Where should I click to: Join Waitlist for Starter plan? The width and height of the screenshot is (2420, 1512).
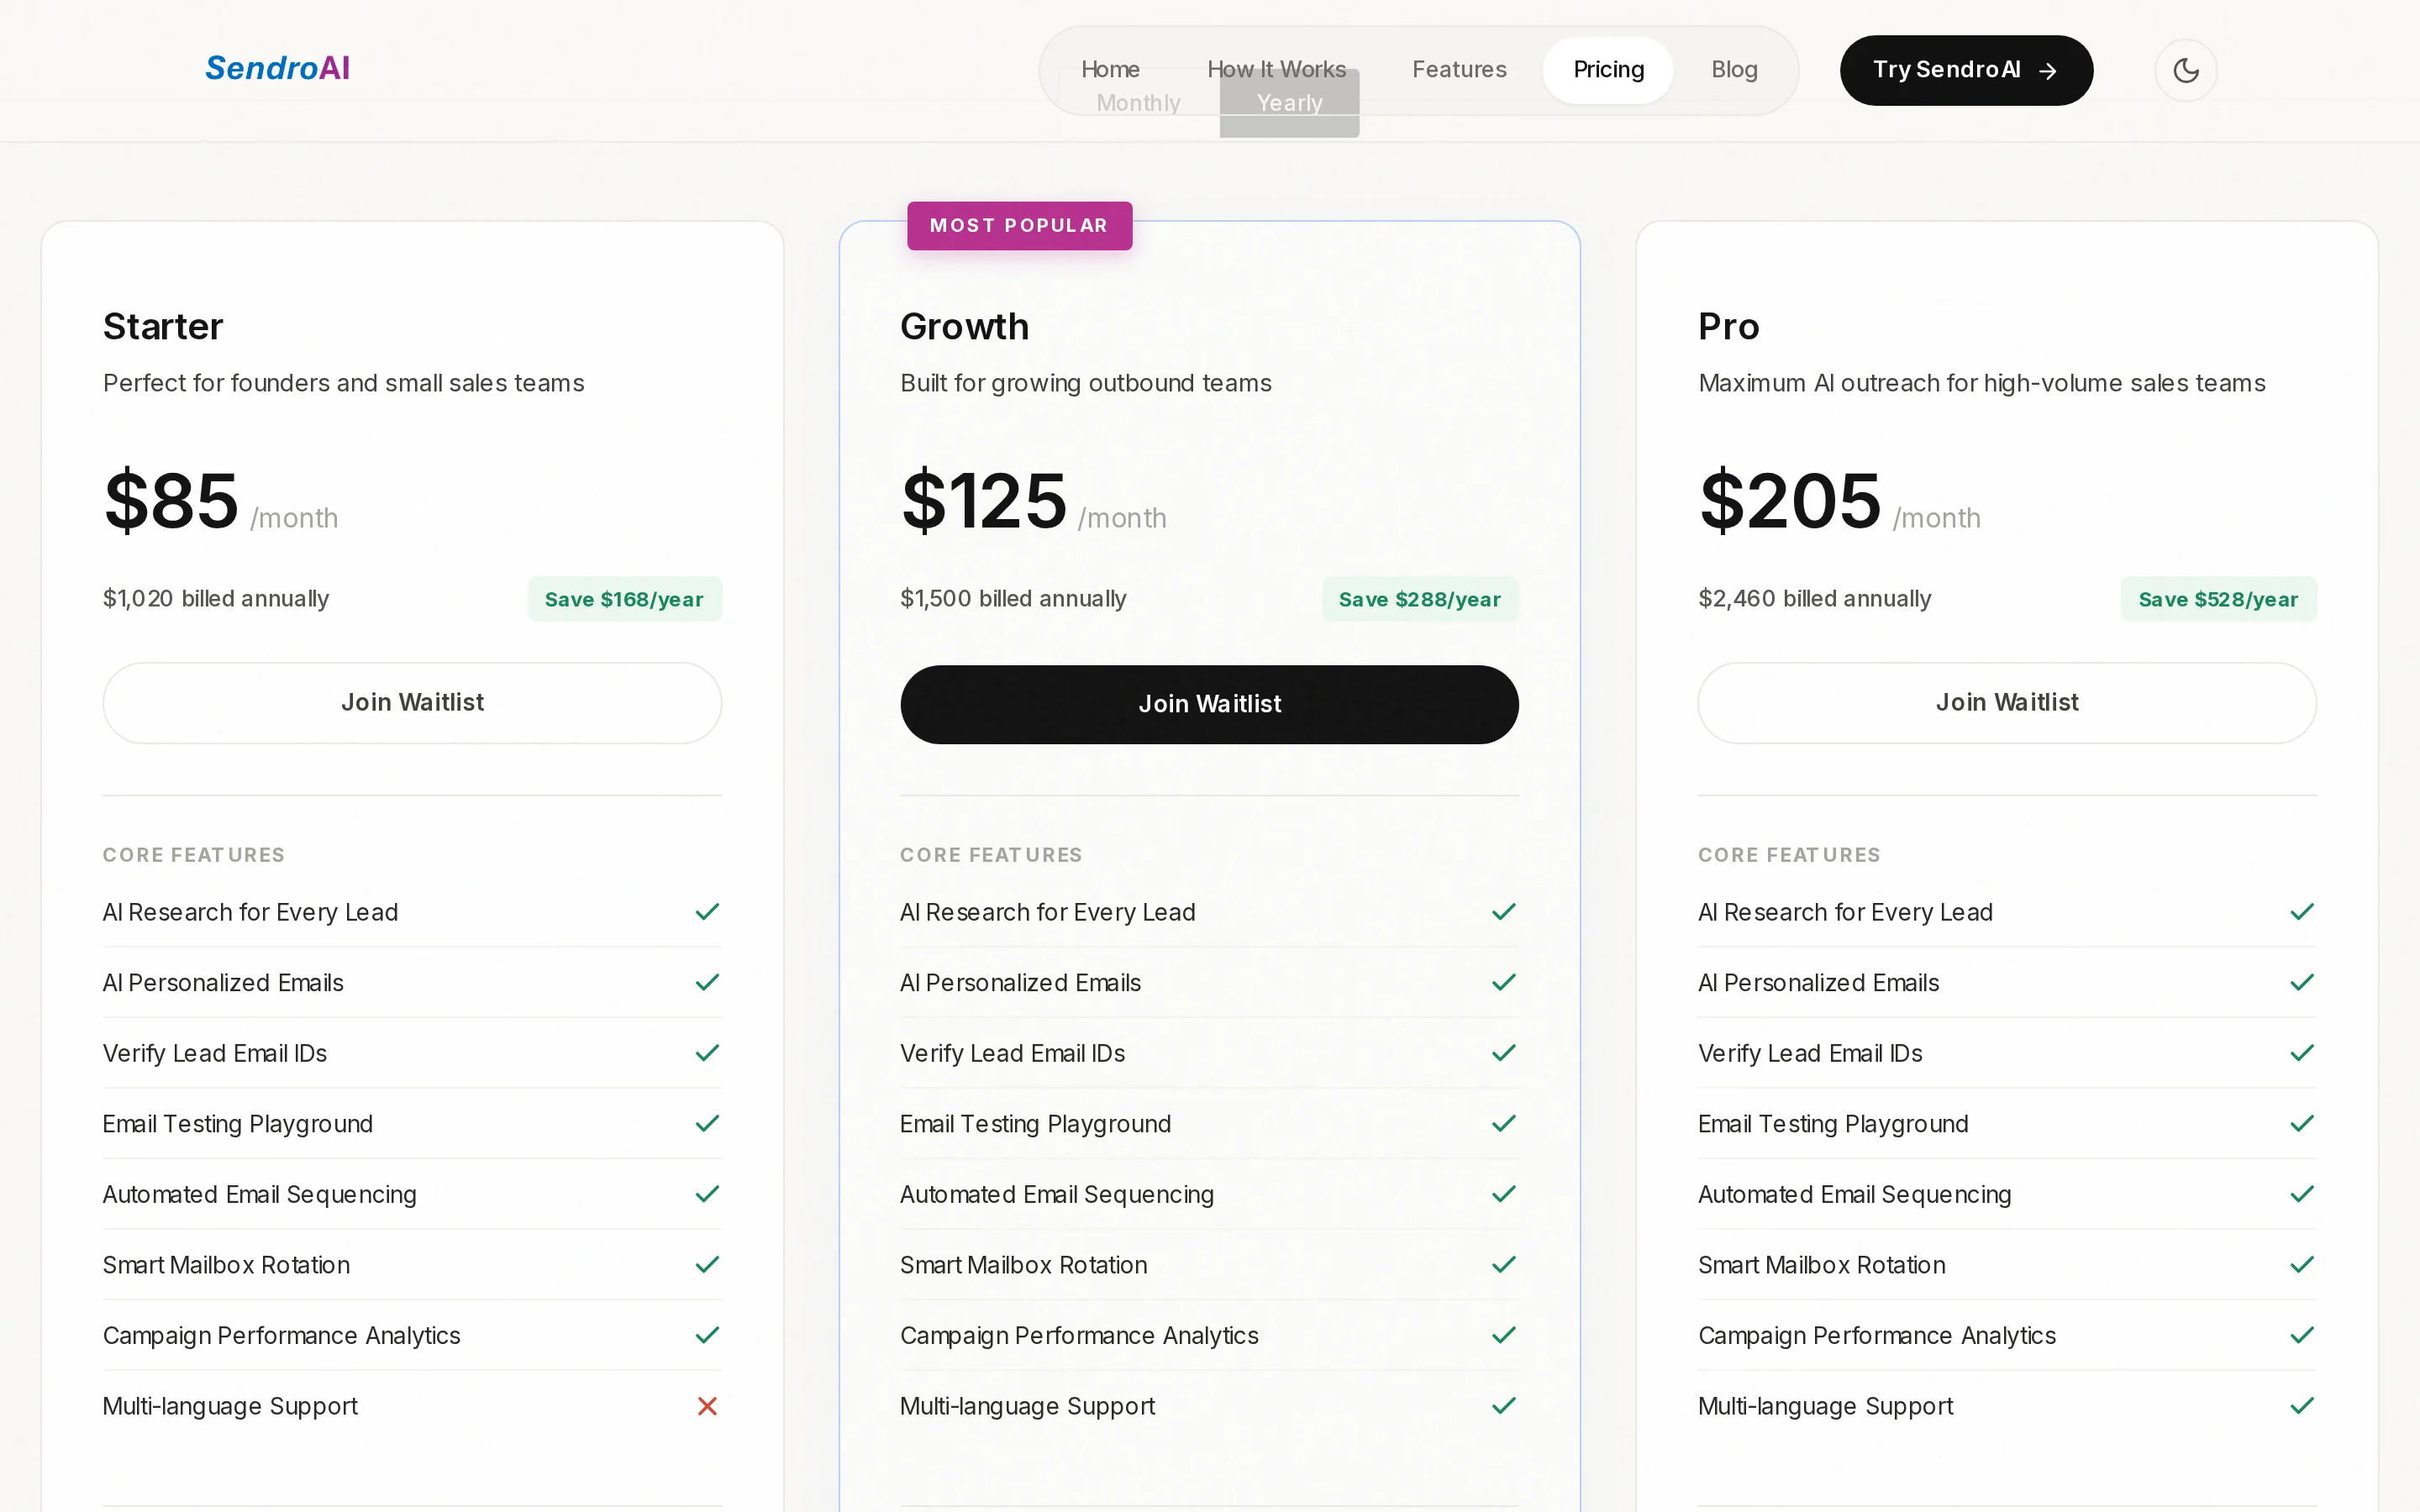[x=412, y=703]
